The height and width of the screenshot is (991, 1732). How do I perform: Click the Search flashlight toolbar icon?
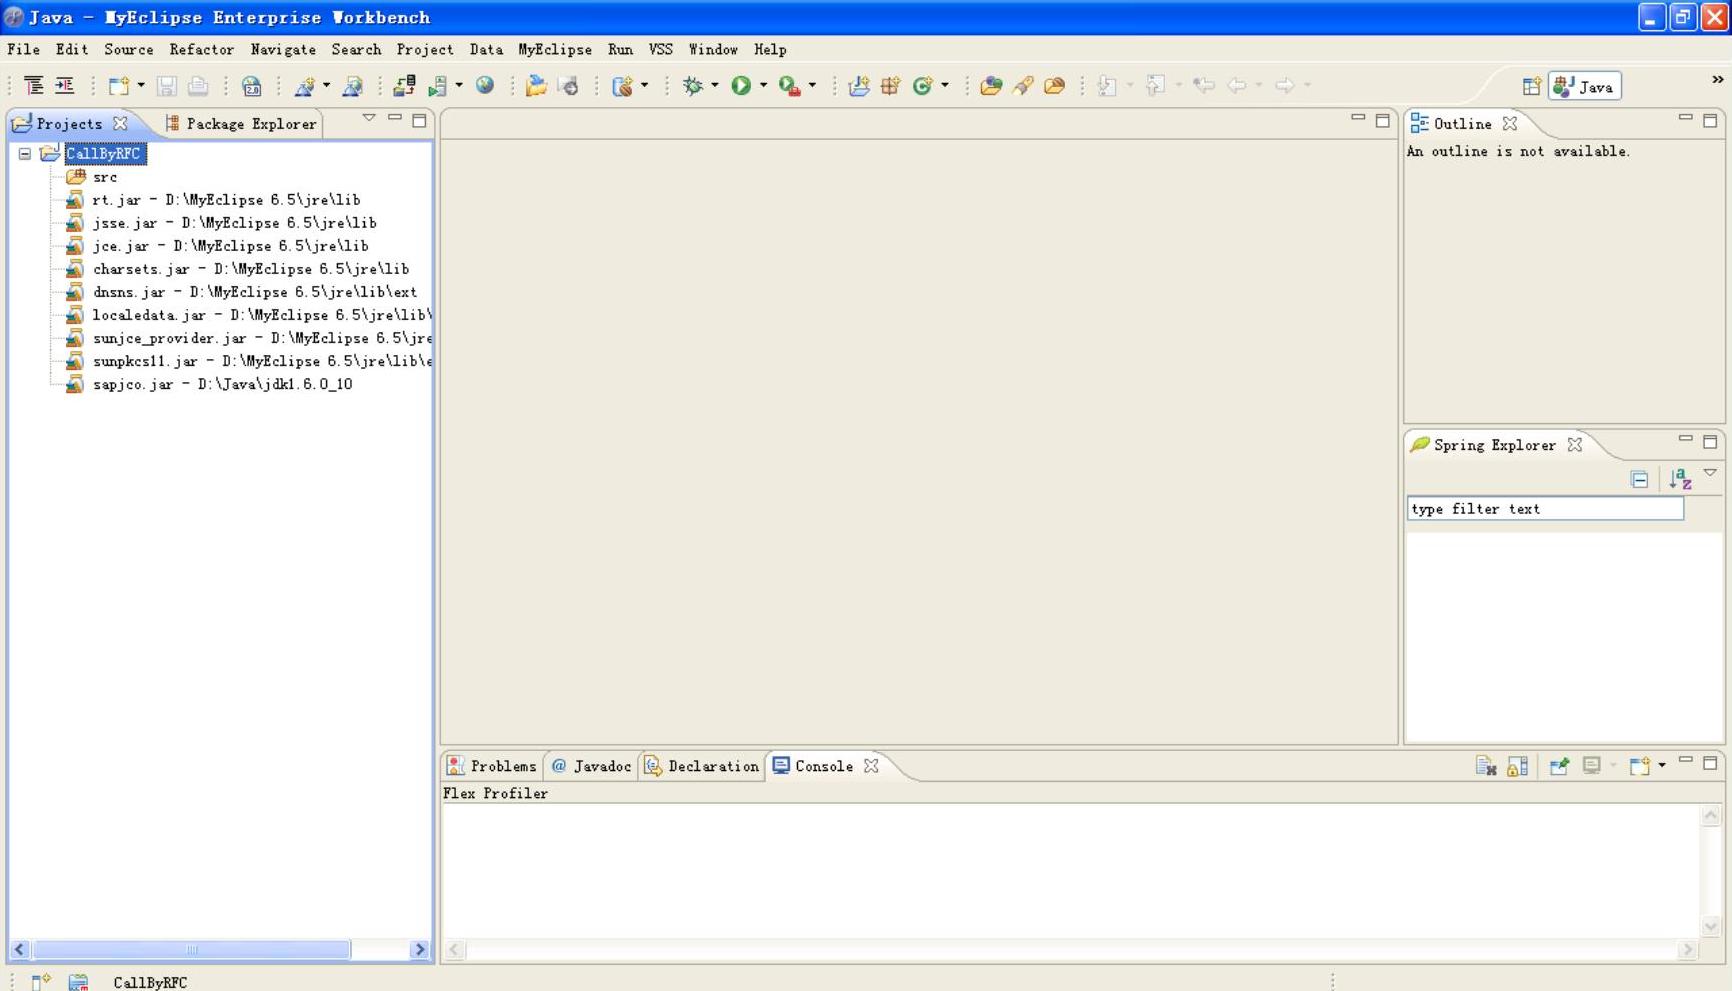pos(1023,86)
